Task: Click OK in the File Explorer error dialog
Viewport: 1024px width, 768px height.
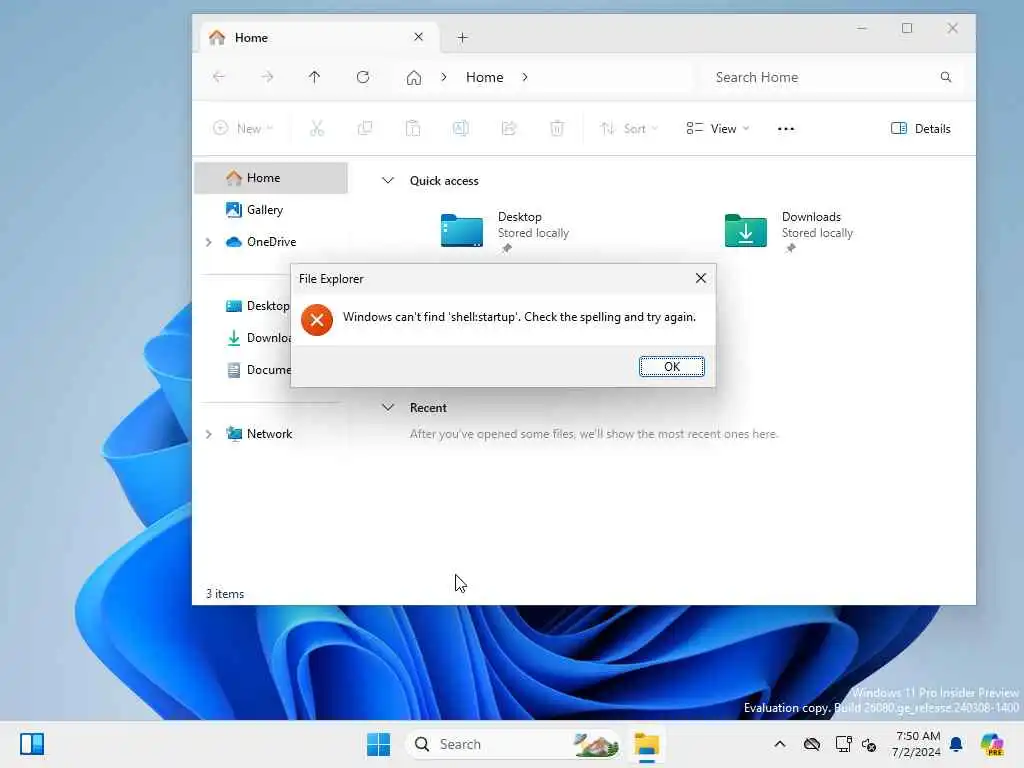Action: point(671,366)
